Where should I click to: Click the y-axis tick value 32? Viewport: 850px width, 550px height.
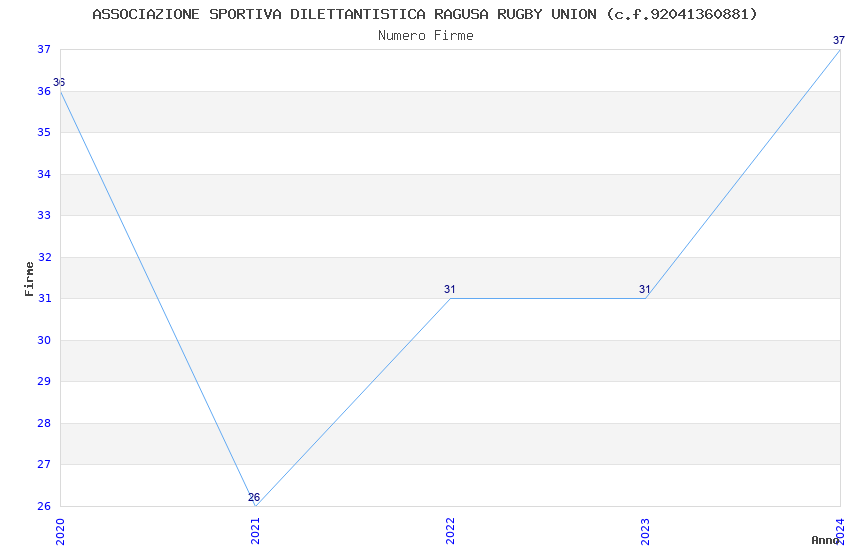coord(44,257)
